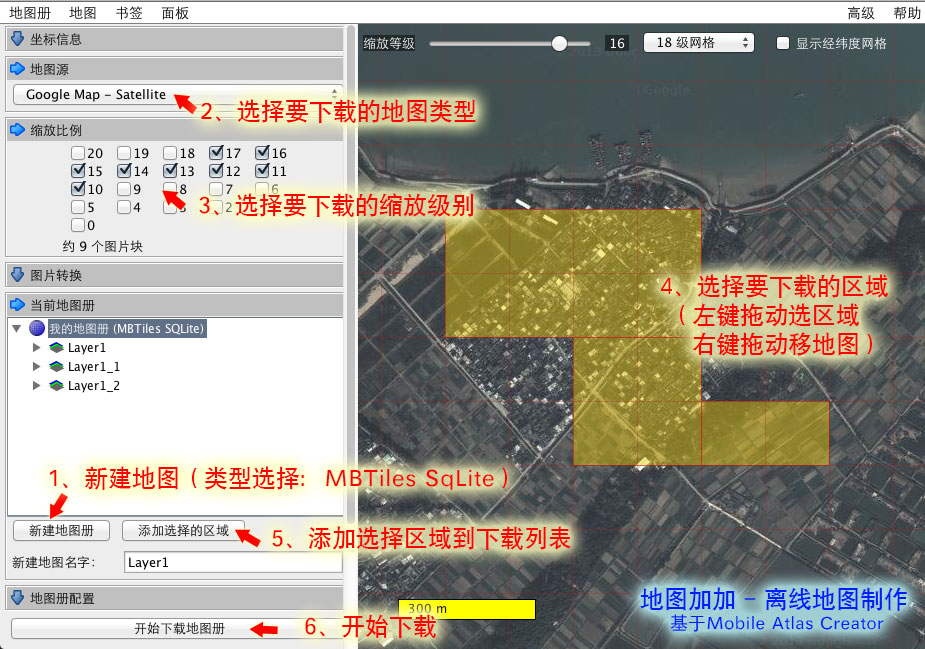Click the arrow icon beside 地图册配置
The image size is (925, 649).
click(18, 598)
